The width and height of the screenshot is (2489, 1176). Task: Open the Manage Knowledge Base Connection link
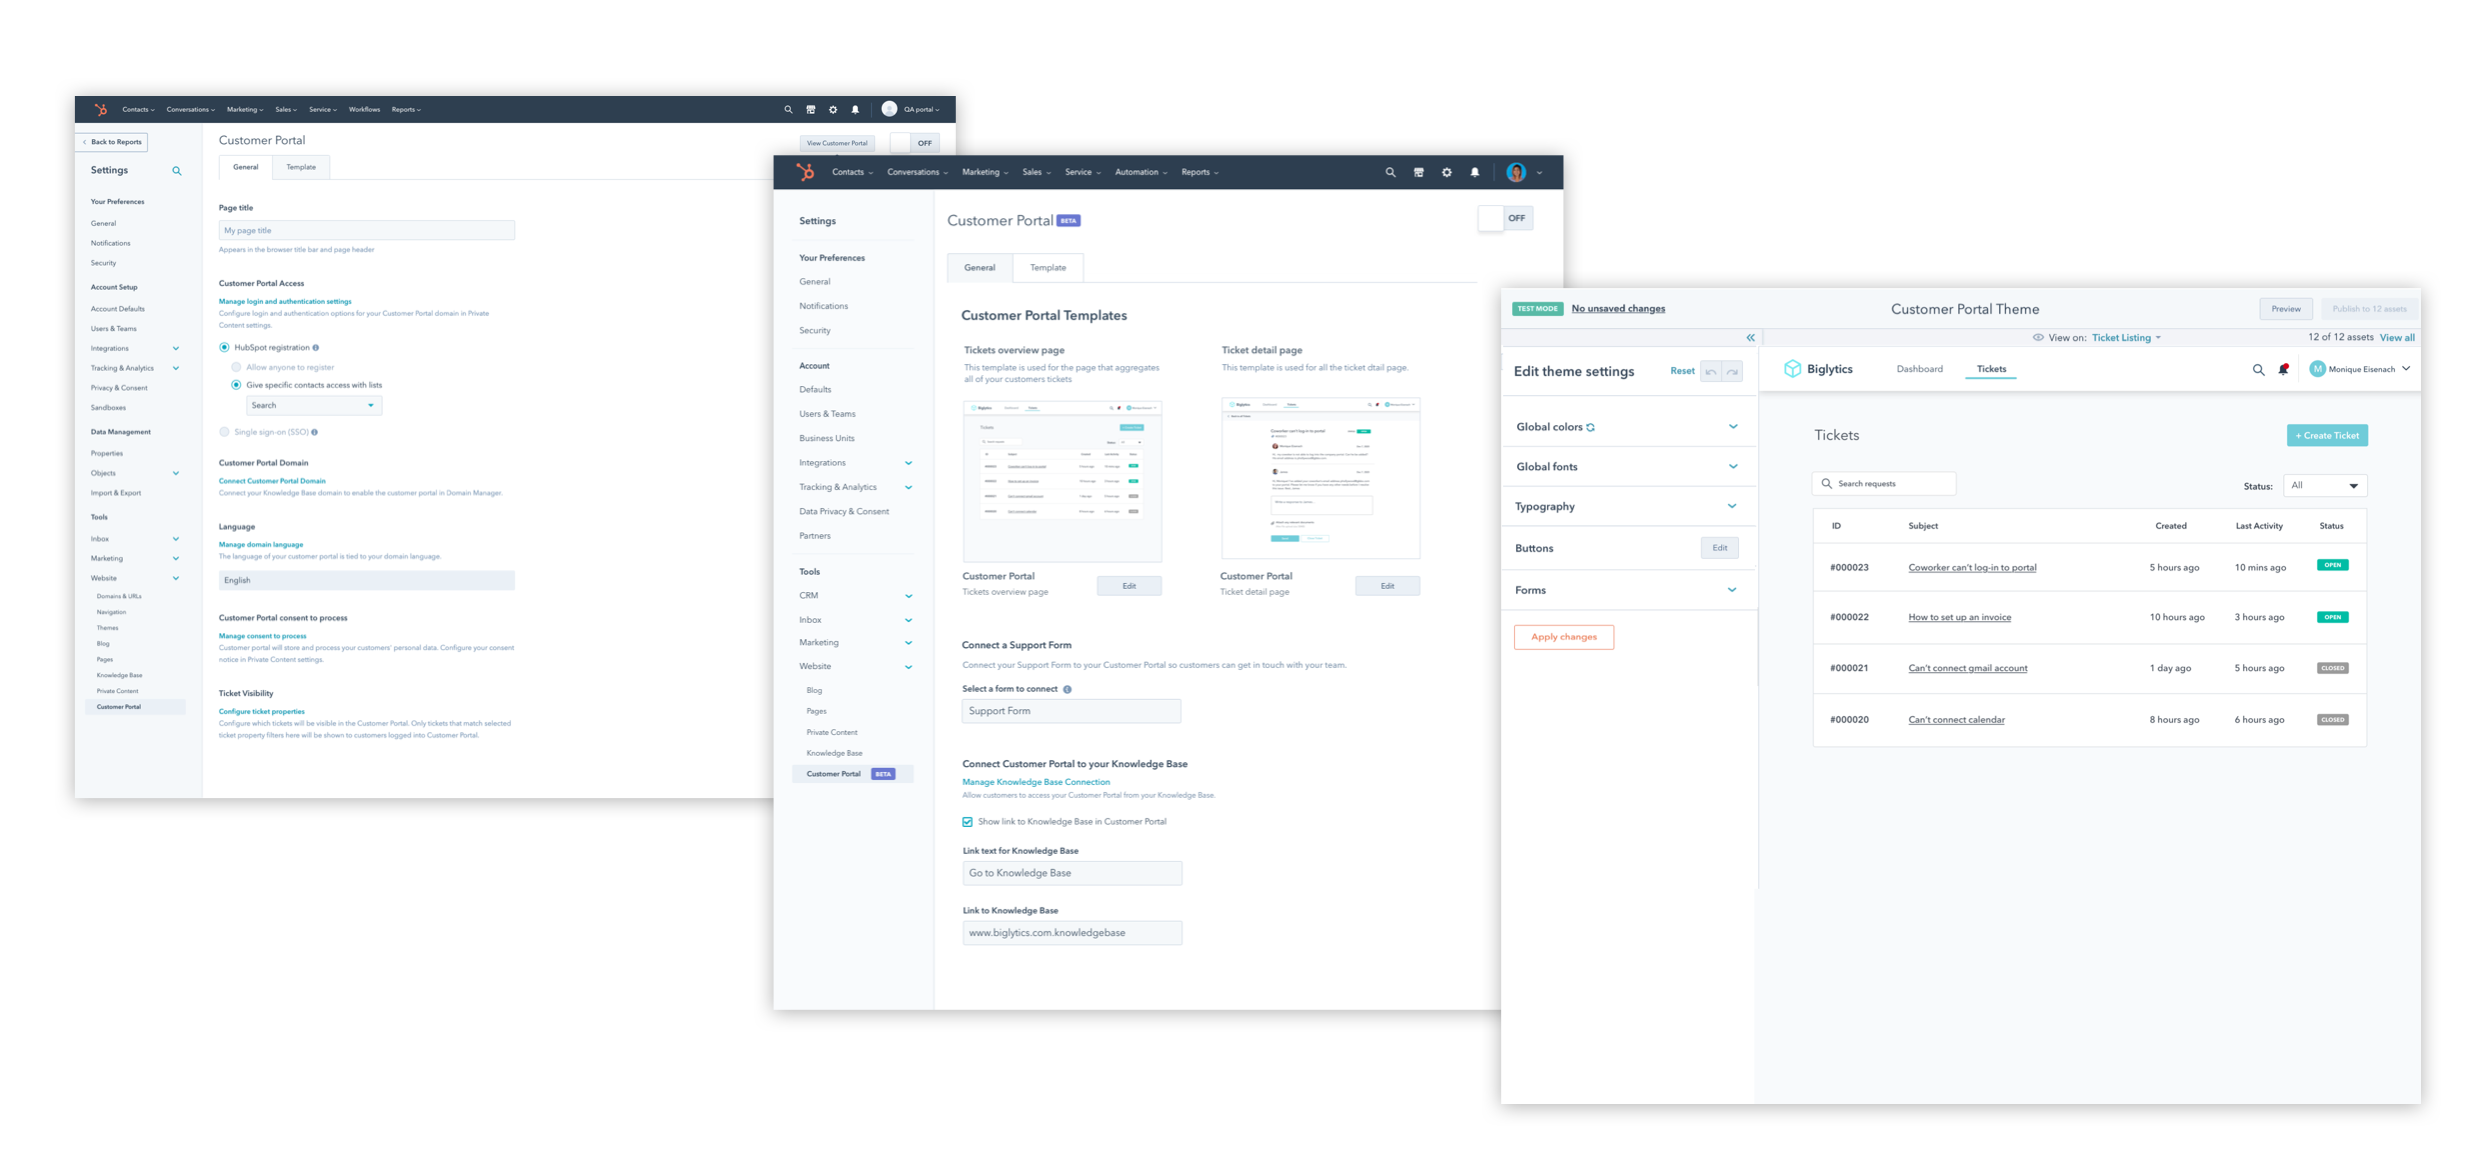click(1035, 782)
